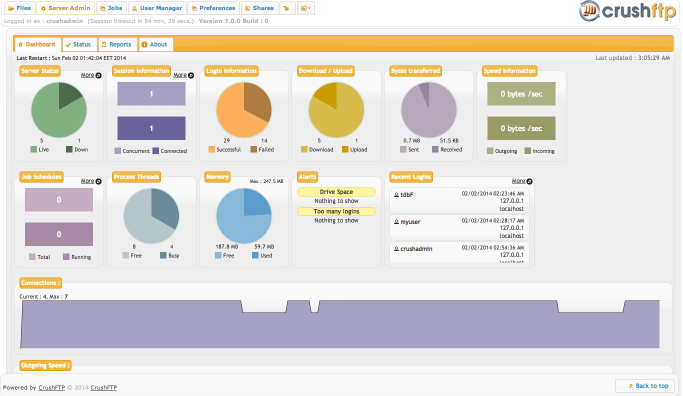Click the Bytes transferred pie chart
This screenshot has width=683, height=396.
(x=429, y=110)
